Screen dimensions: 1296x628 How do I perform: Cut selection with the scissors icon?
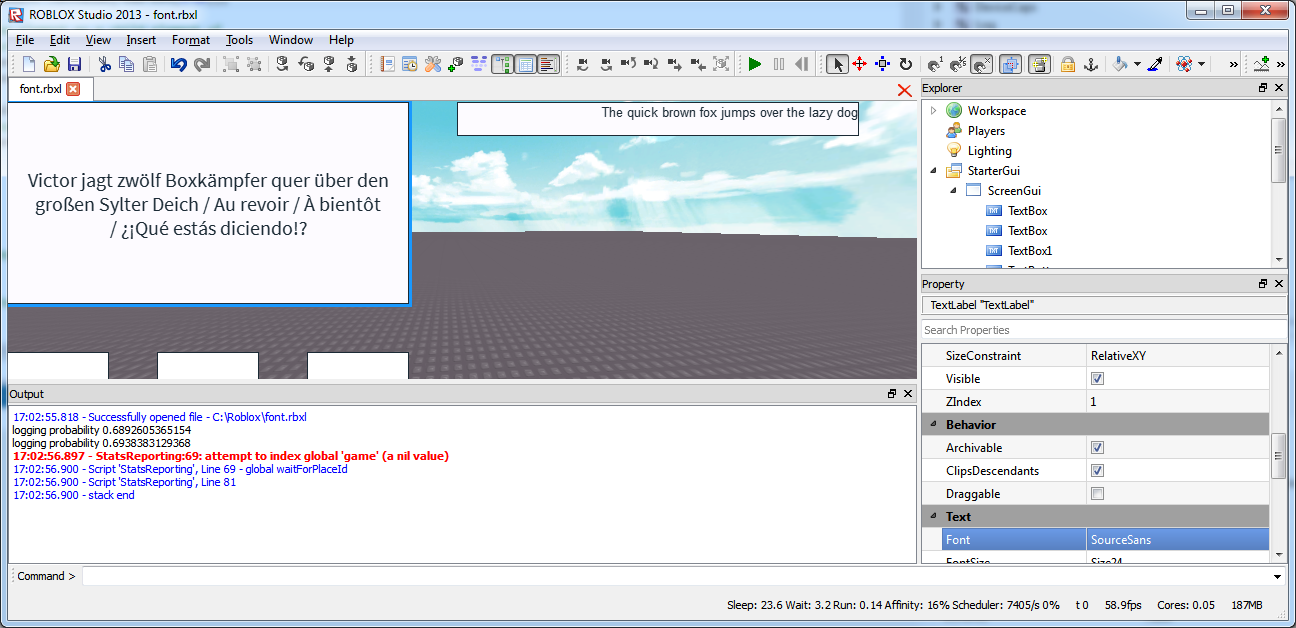pyautogui.click(x=104, y=64)
